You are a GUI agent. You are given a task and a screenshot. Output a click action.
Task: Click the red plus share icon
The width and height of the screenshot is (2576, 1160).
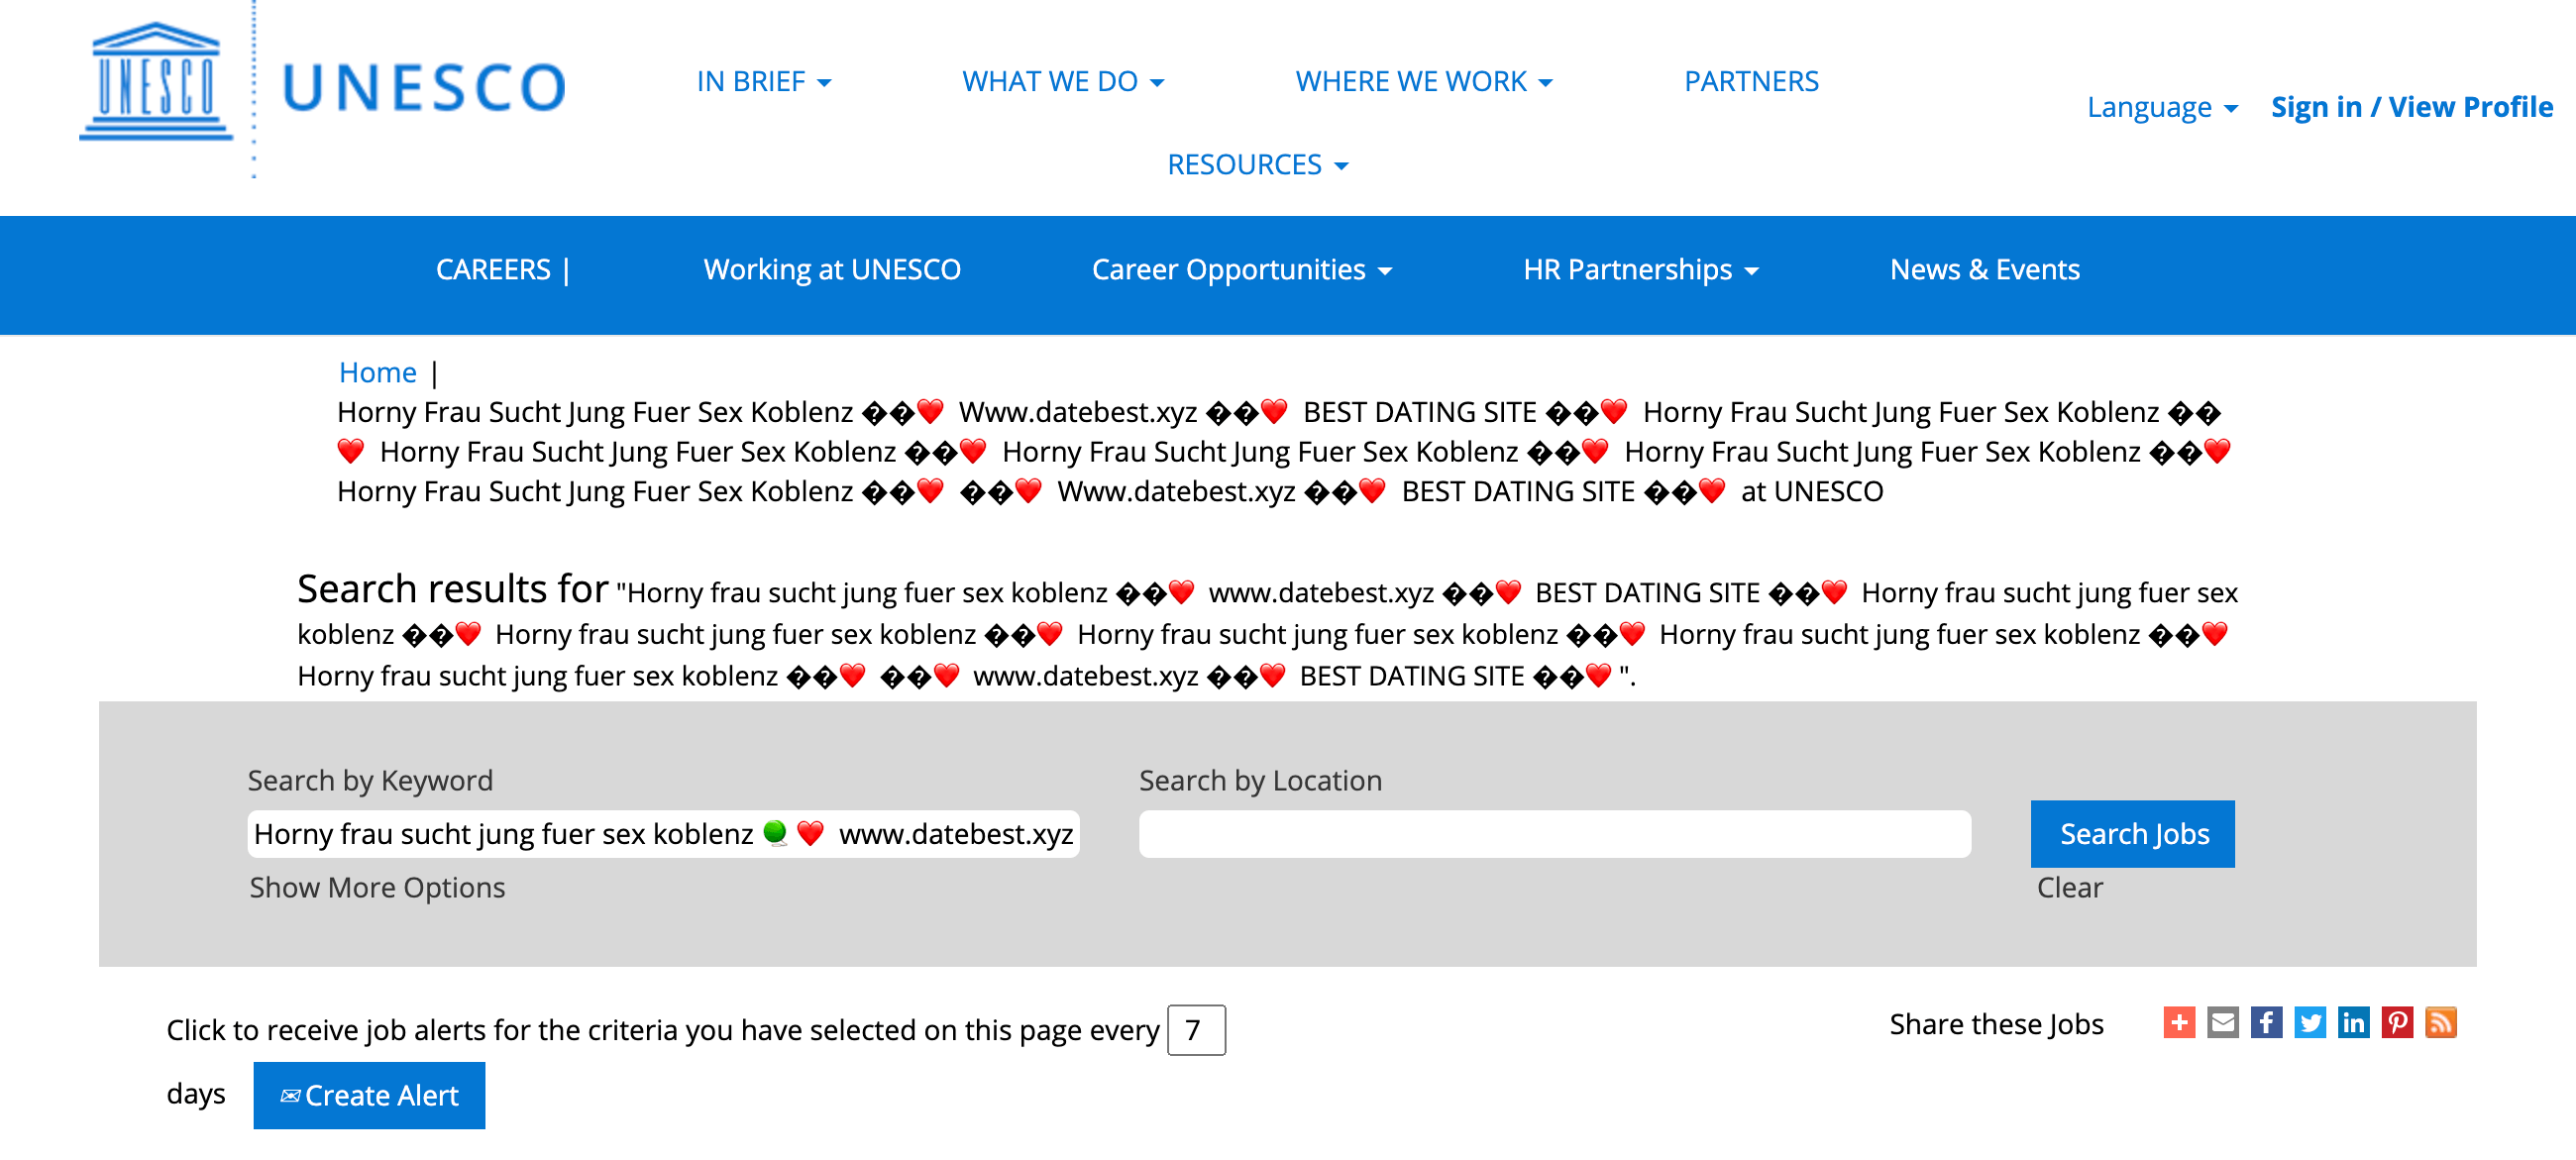[x=2179, y=1022]
